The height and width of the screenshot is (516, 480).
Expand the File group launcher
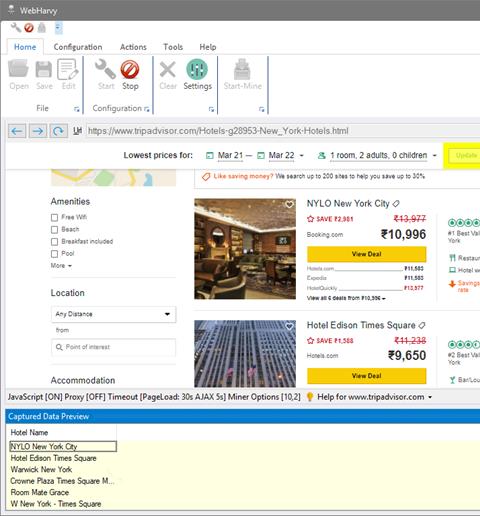(x=77, y=109)
